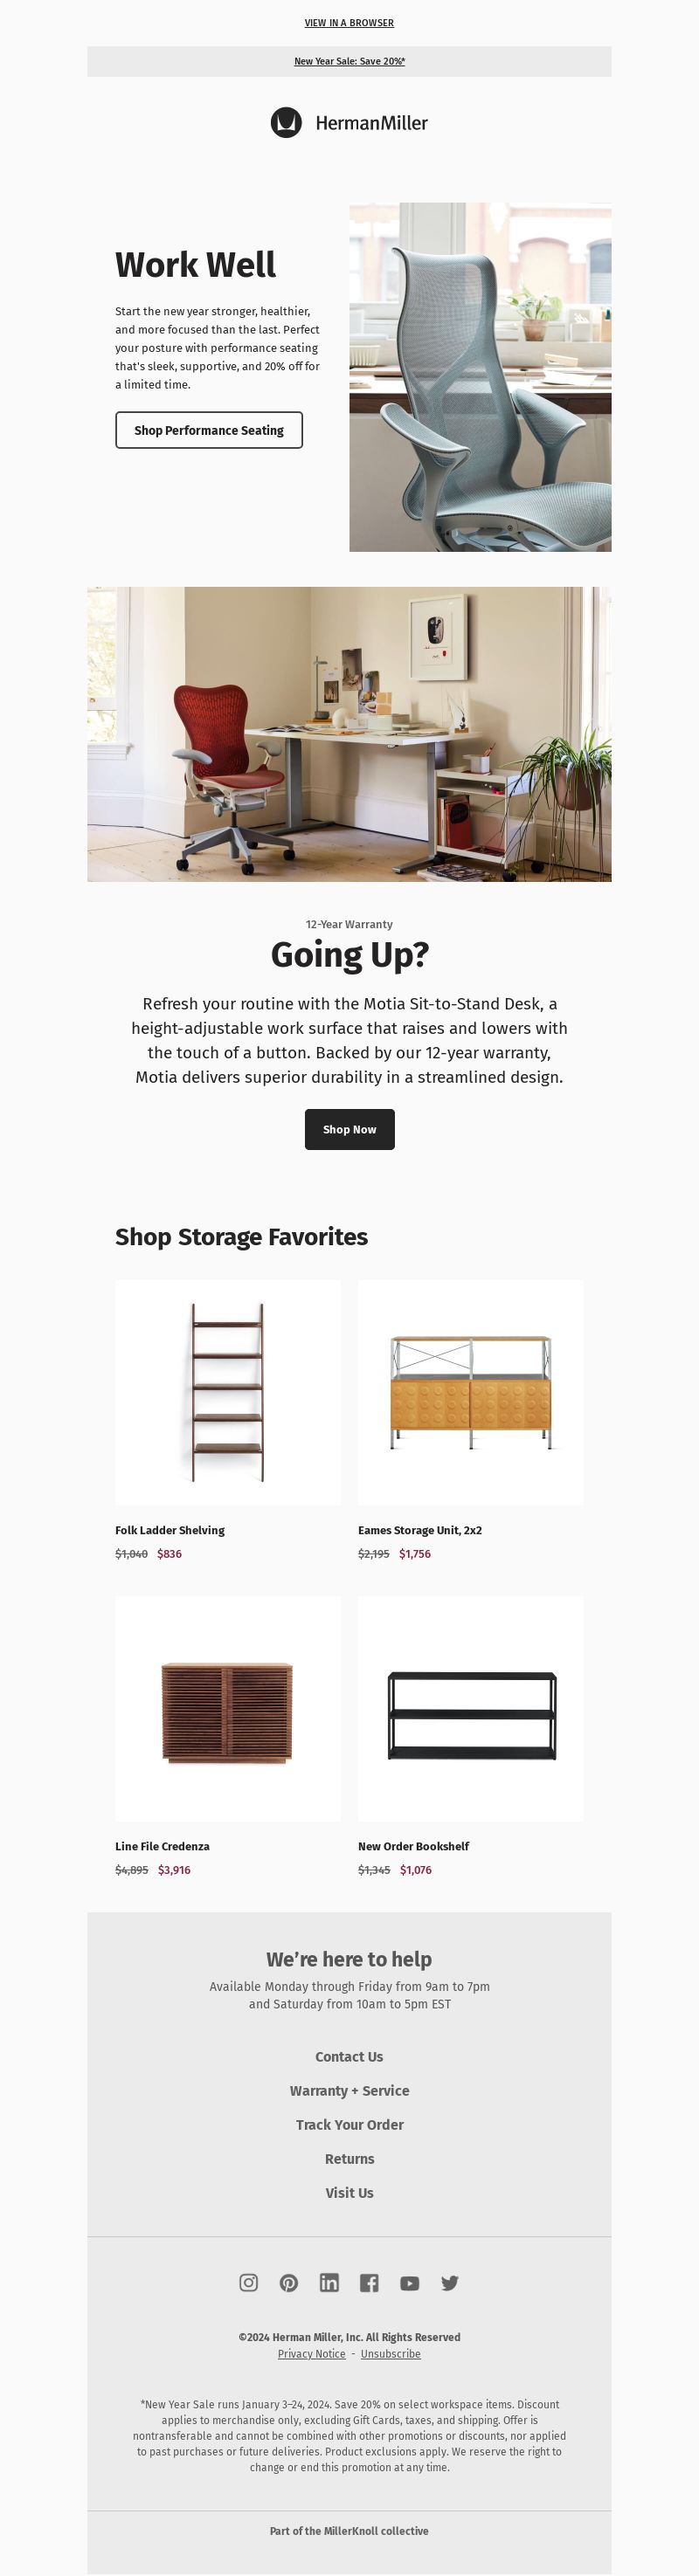The width and height of the screenshot is (699, 2576).
Task: Open the YouTube social icon
Action: coord(409,2283)
